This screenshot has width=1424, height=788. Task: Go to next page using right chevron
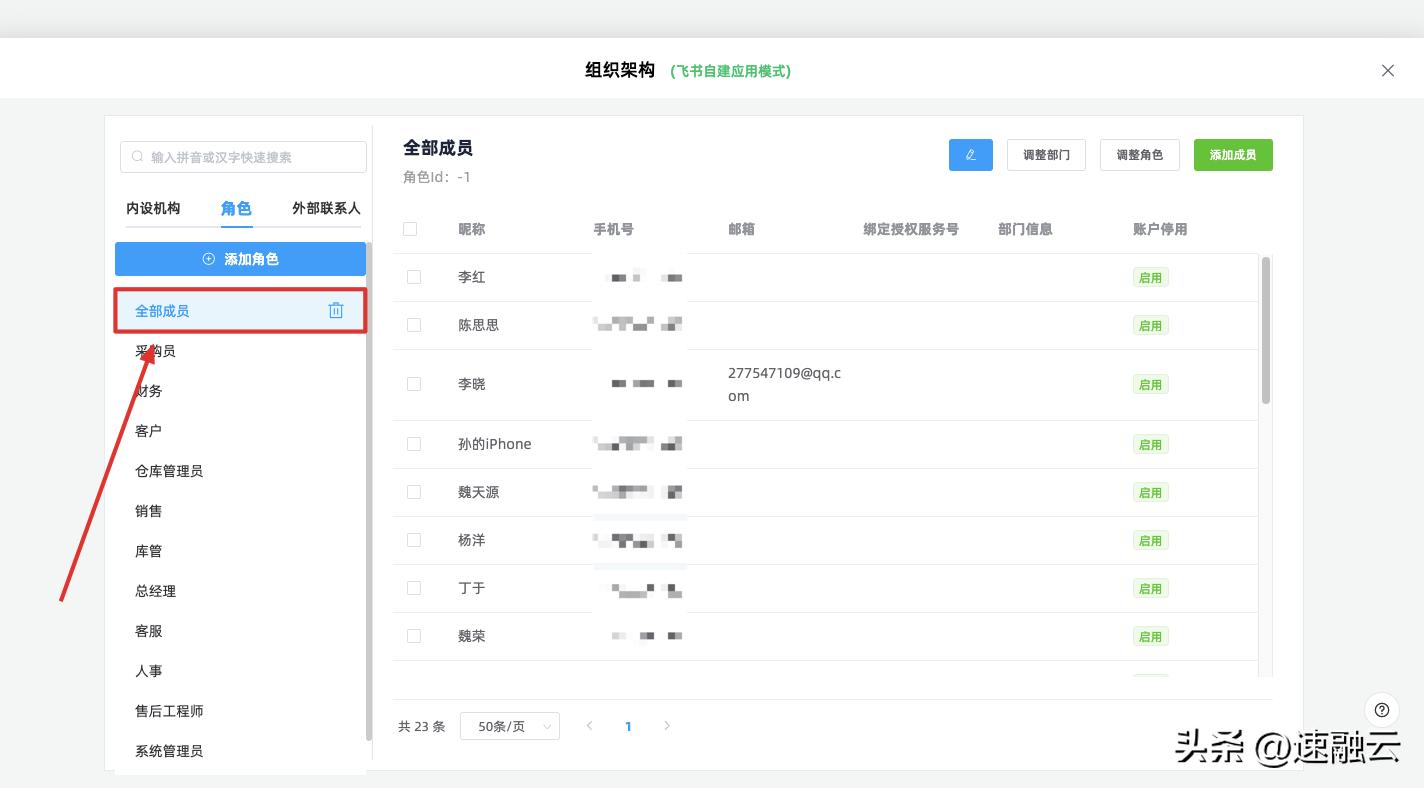[667, 726]
